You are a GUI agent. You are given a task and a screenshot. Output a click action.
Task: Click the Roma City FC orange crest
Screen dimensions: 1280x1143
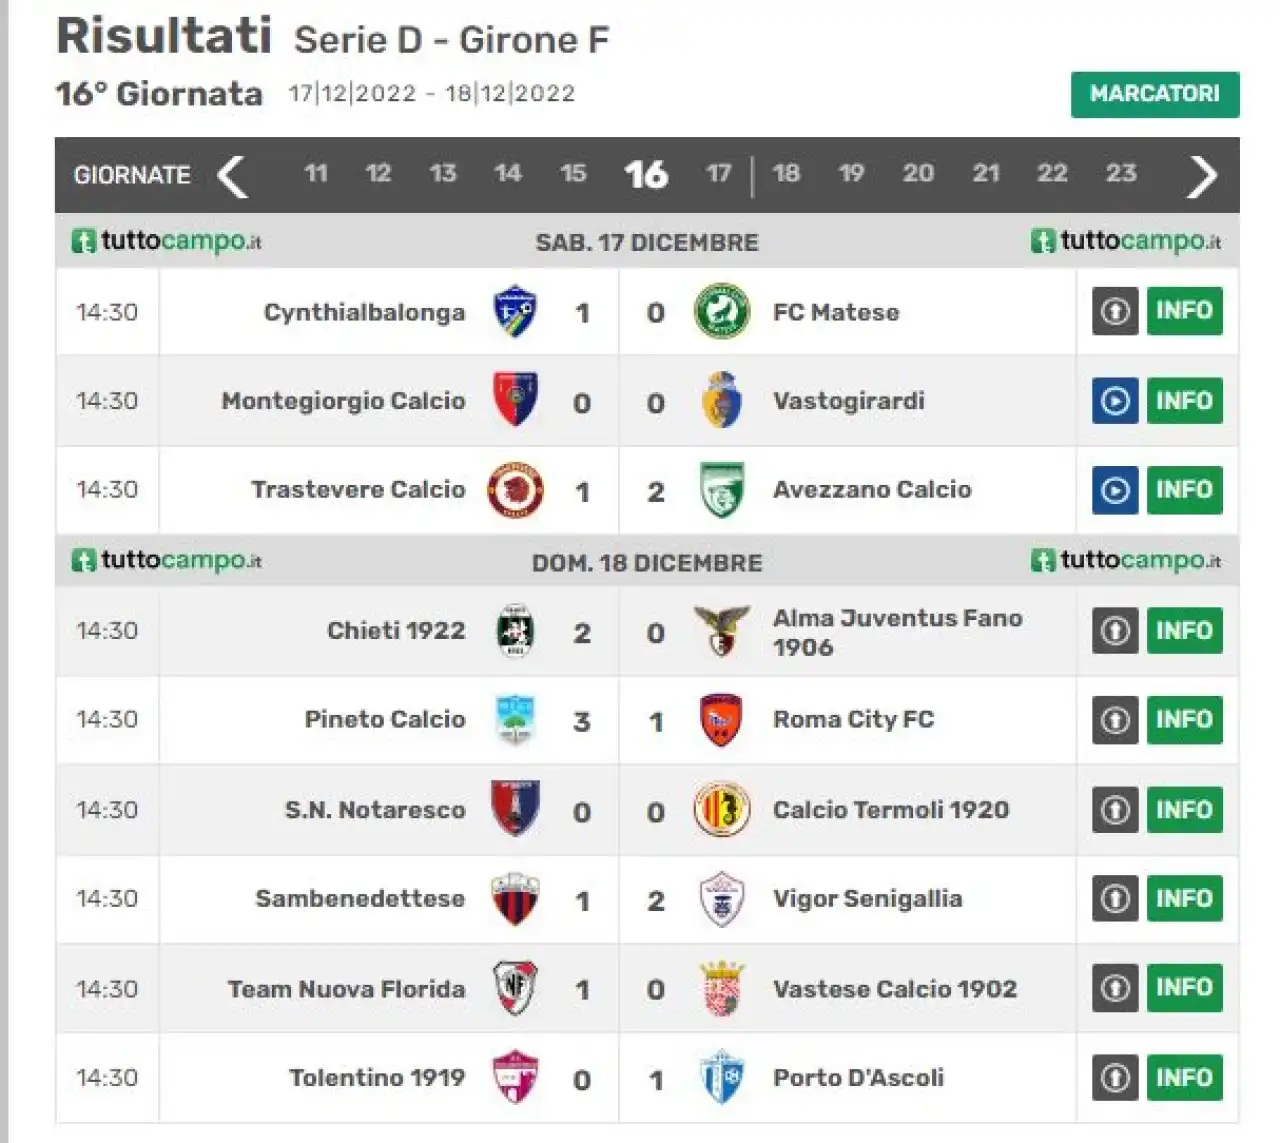pyautogui.click(x=721, y=720)
